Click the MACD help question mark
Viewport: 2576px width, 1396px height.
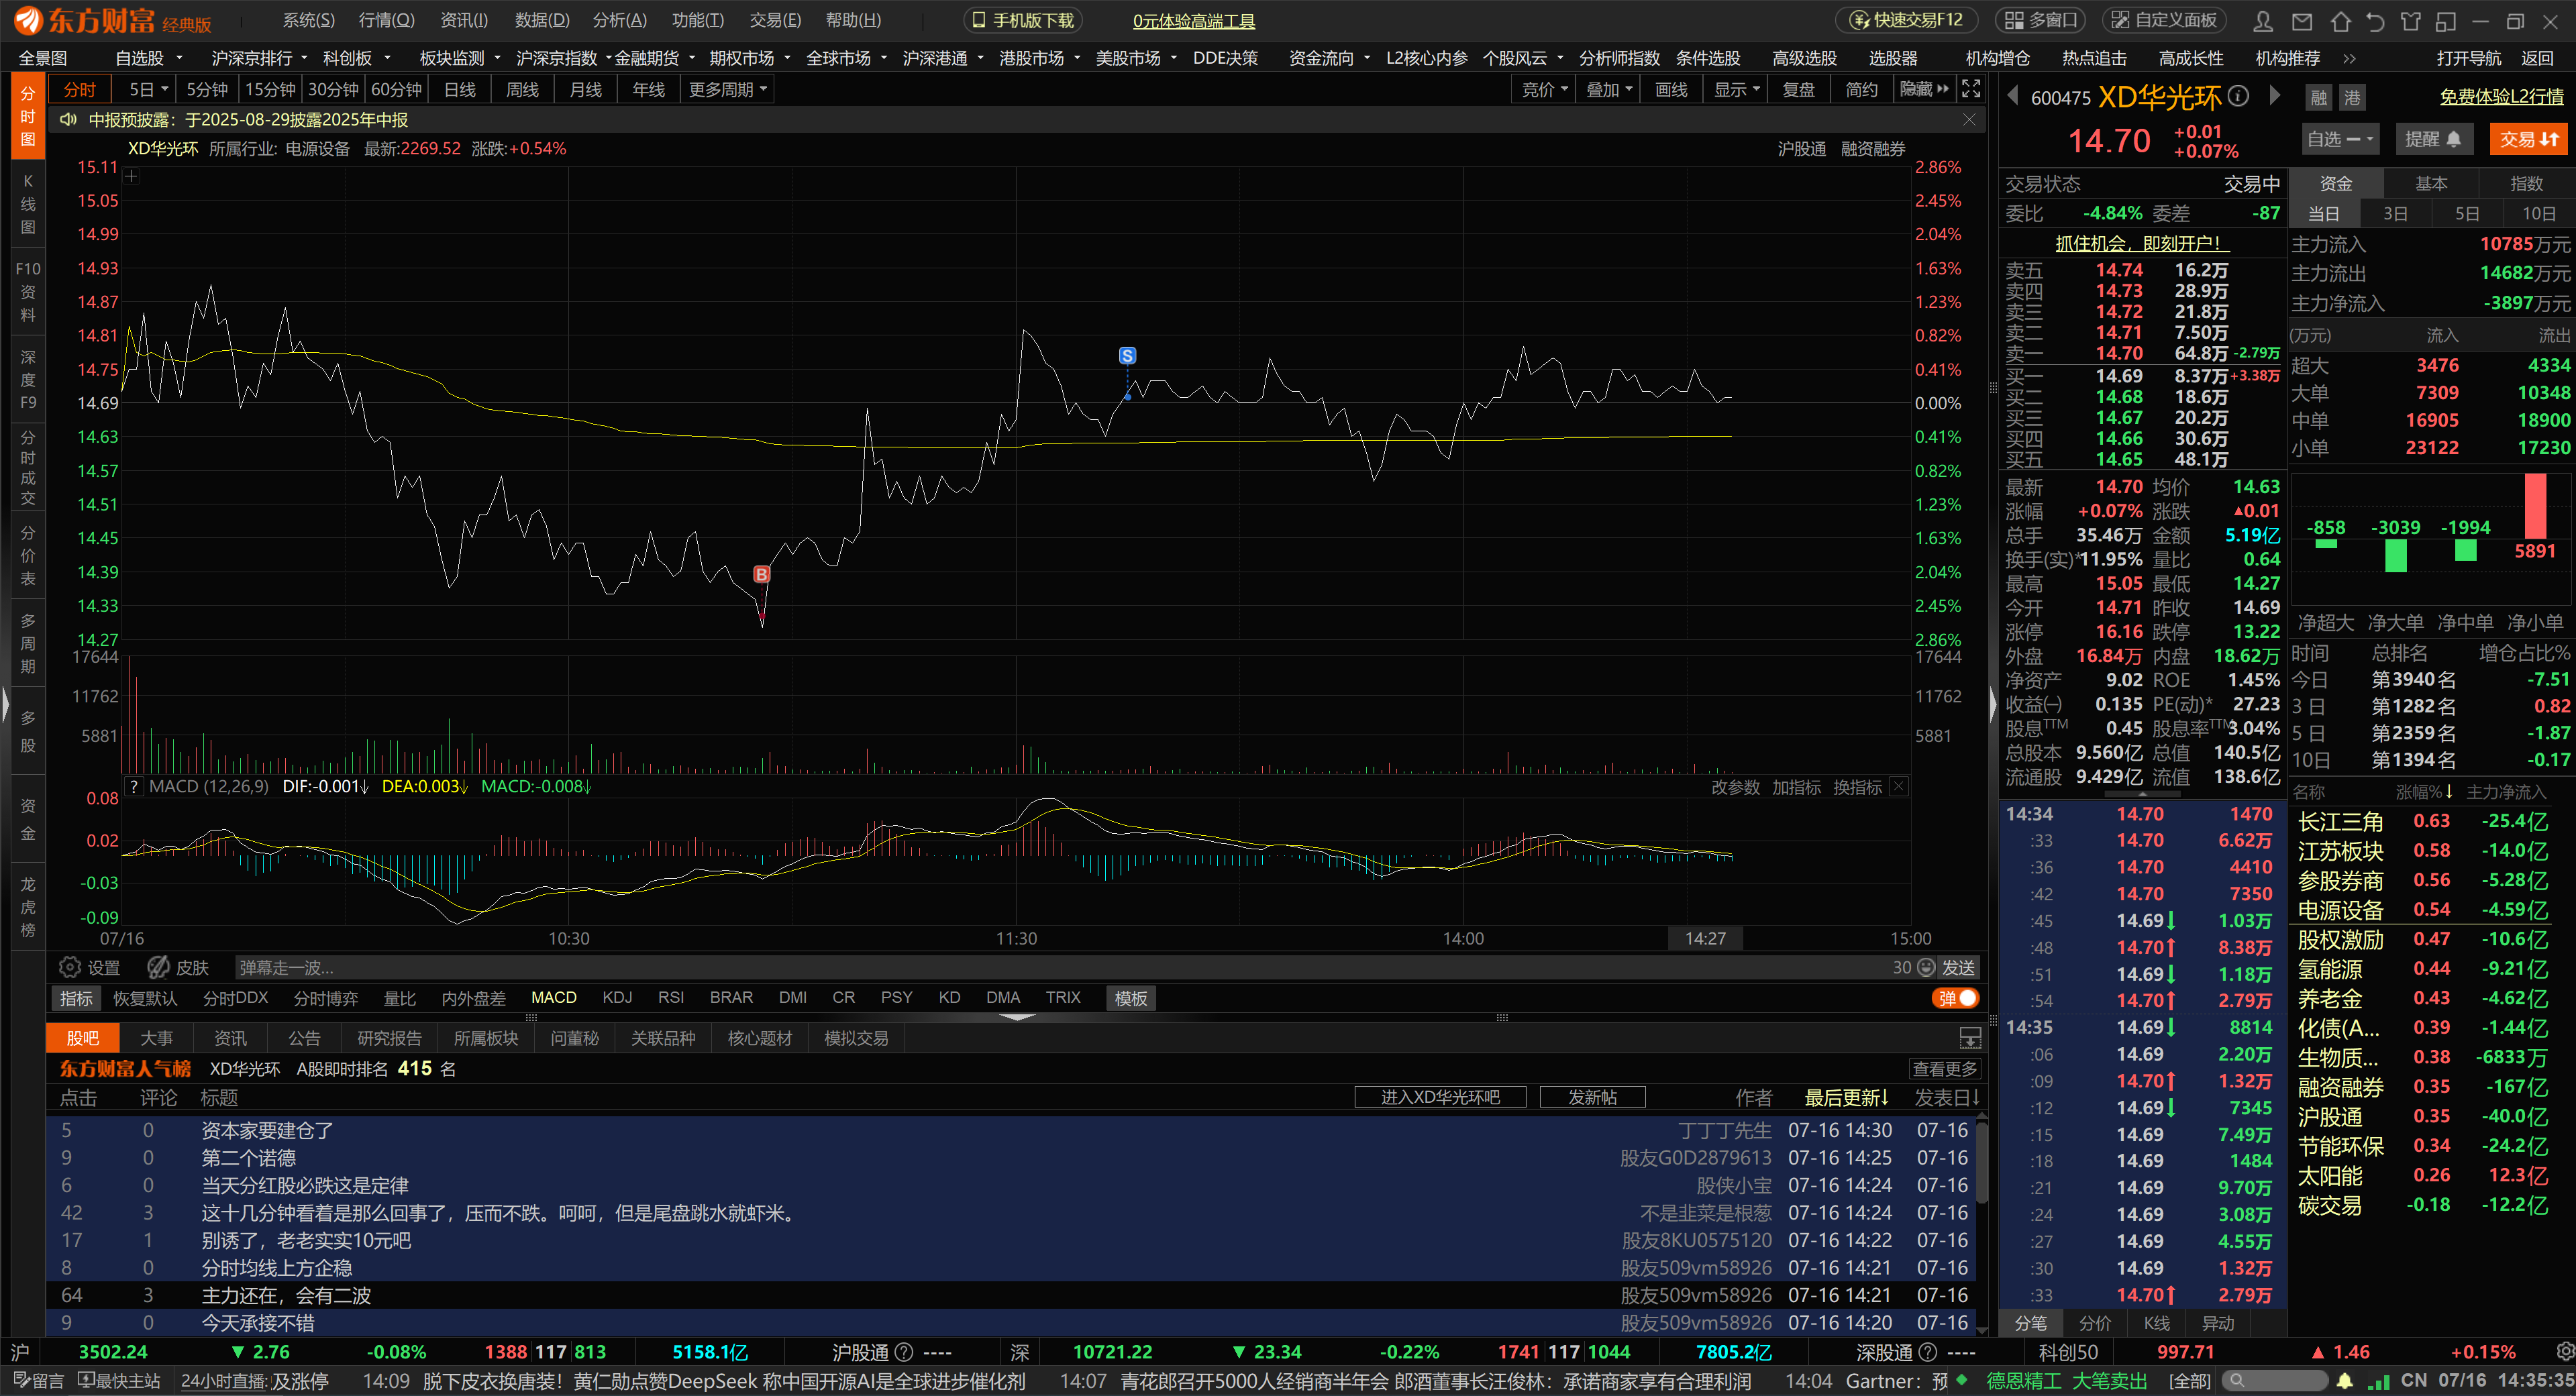coord(133,787)
